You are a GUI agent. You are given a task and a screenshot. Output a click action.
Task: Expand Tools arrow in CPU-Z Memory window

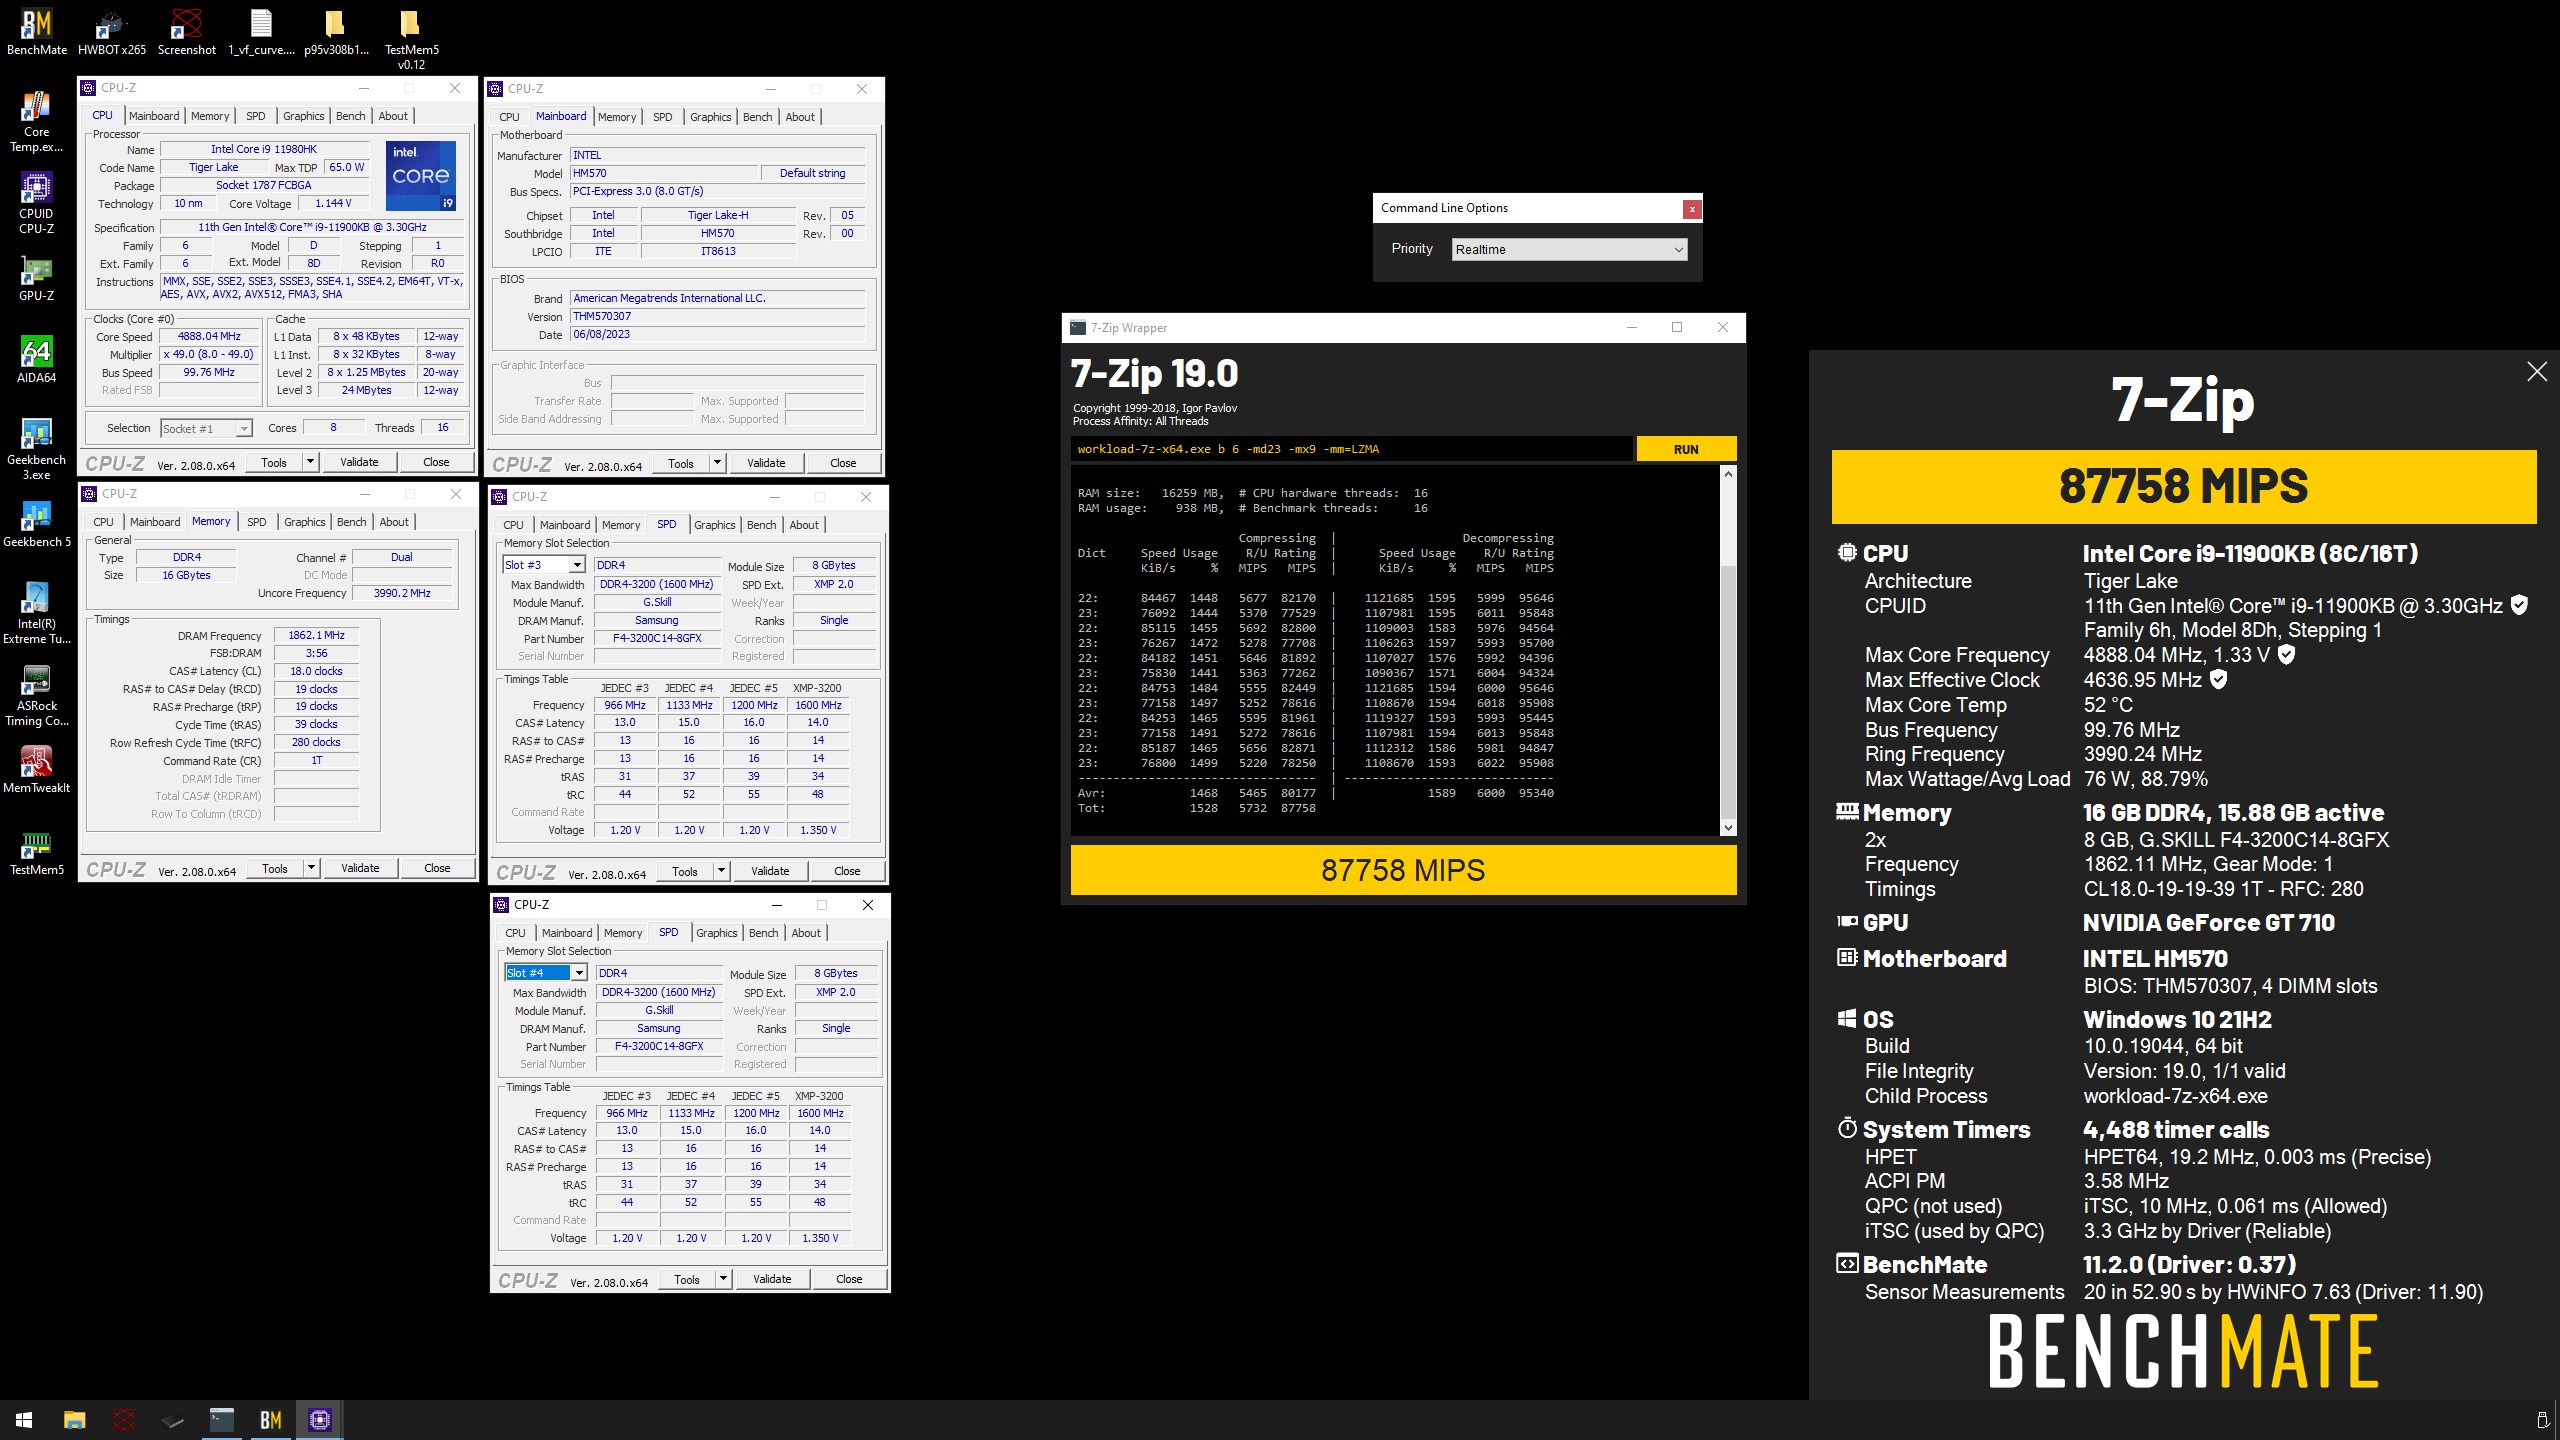click(x=312, y=868)
